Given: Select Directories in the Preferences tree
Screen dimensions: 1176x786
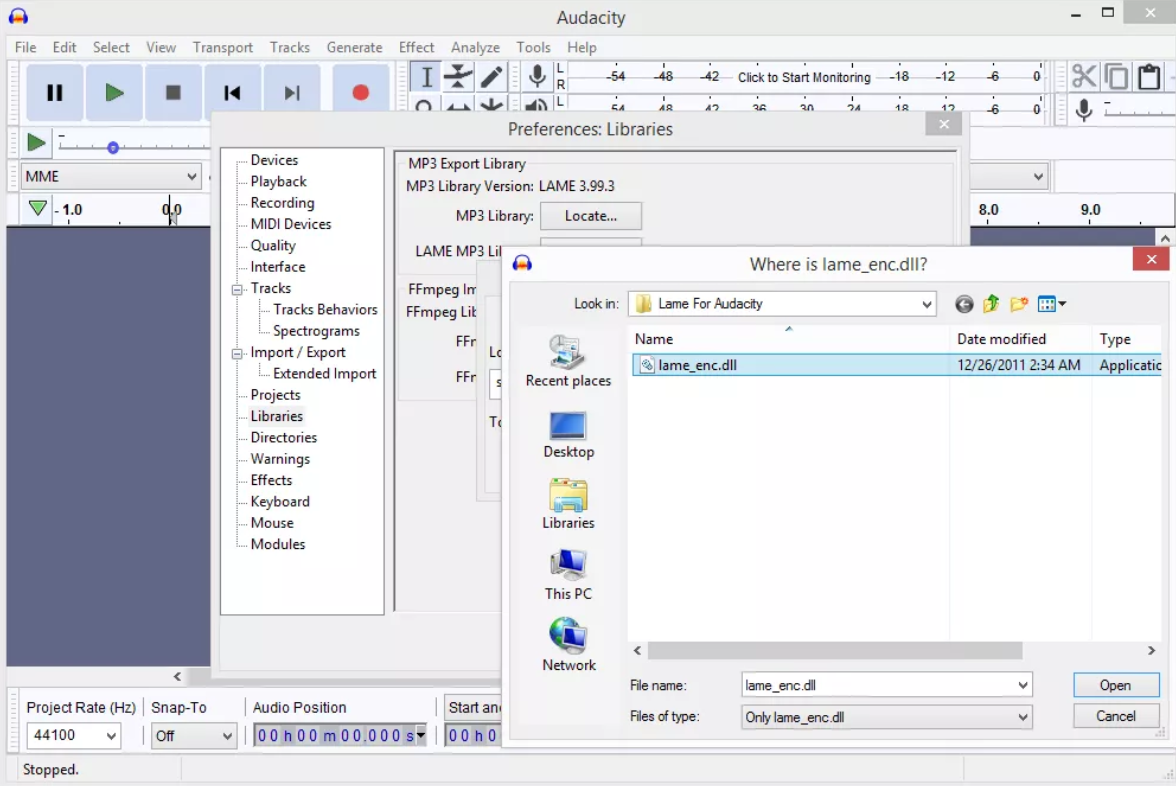Looking at the screenshot, I should click(x=284, y=438).
